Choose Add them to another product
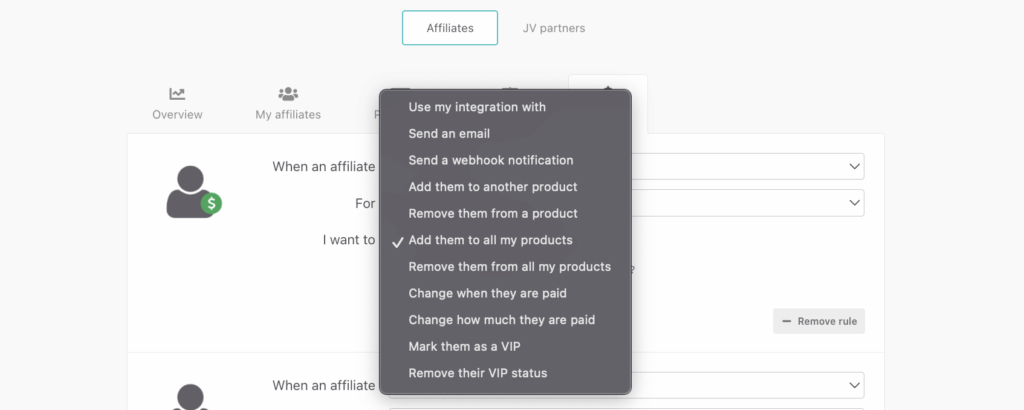 (x=493, y=187)
